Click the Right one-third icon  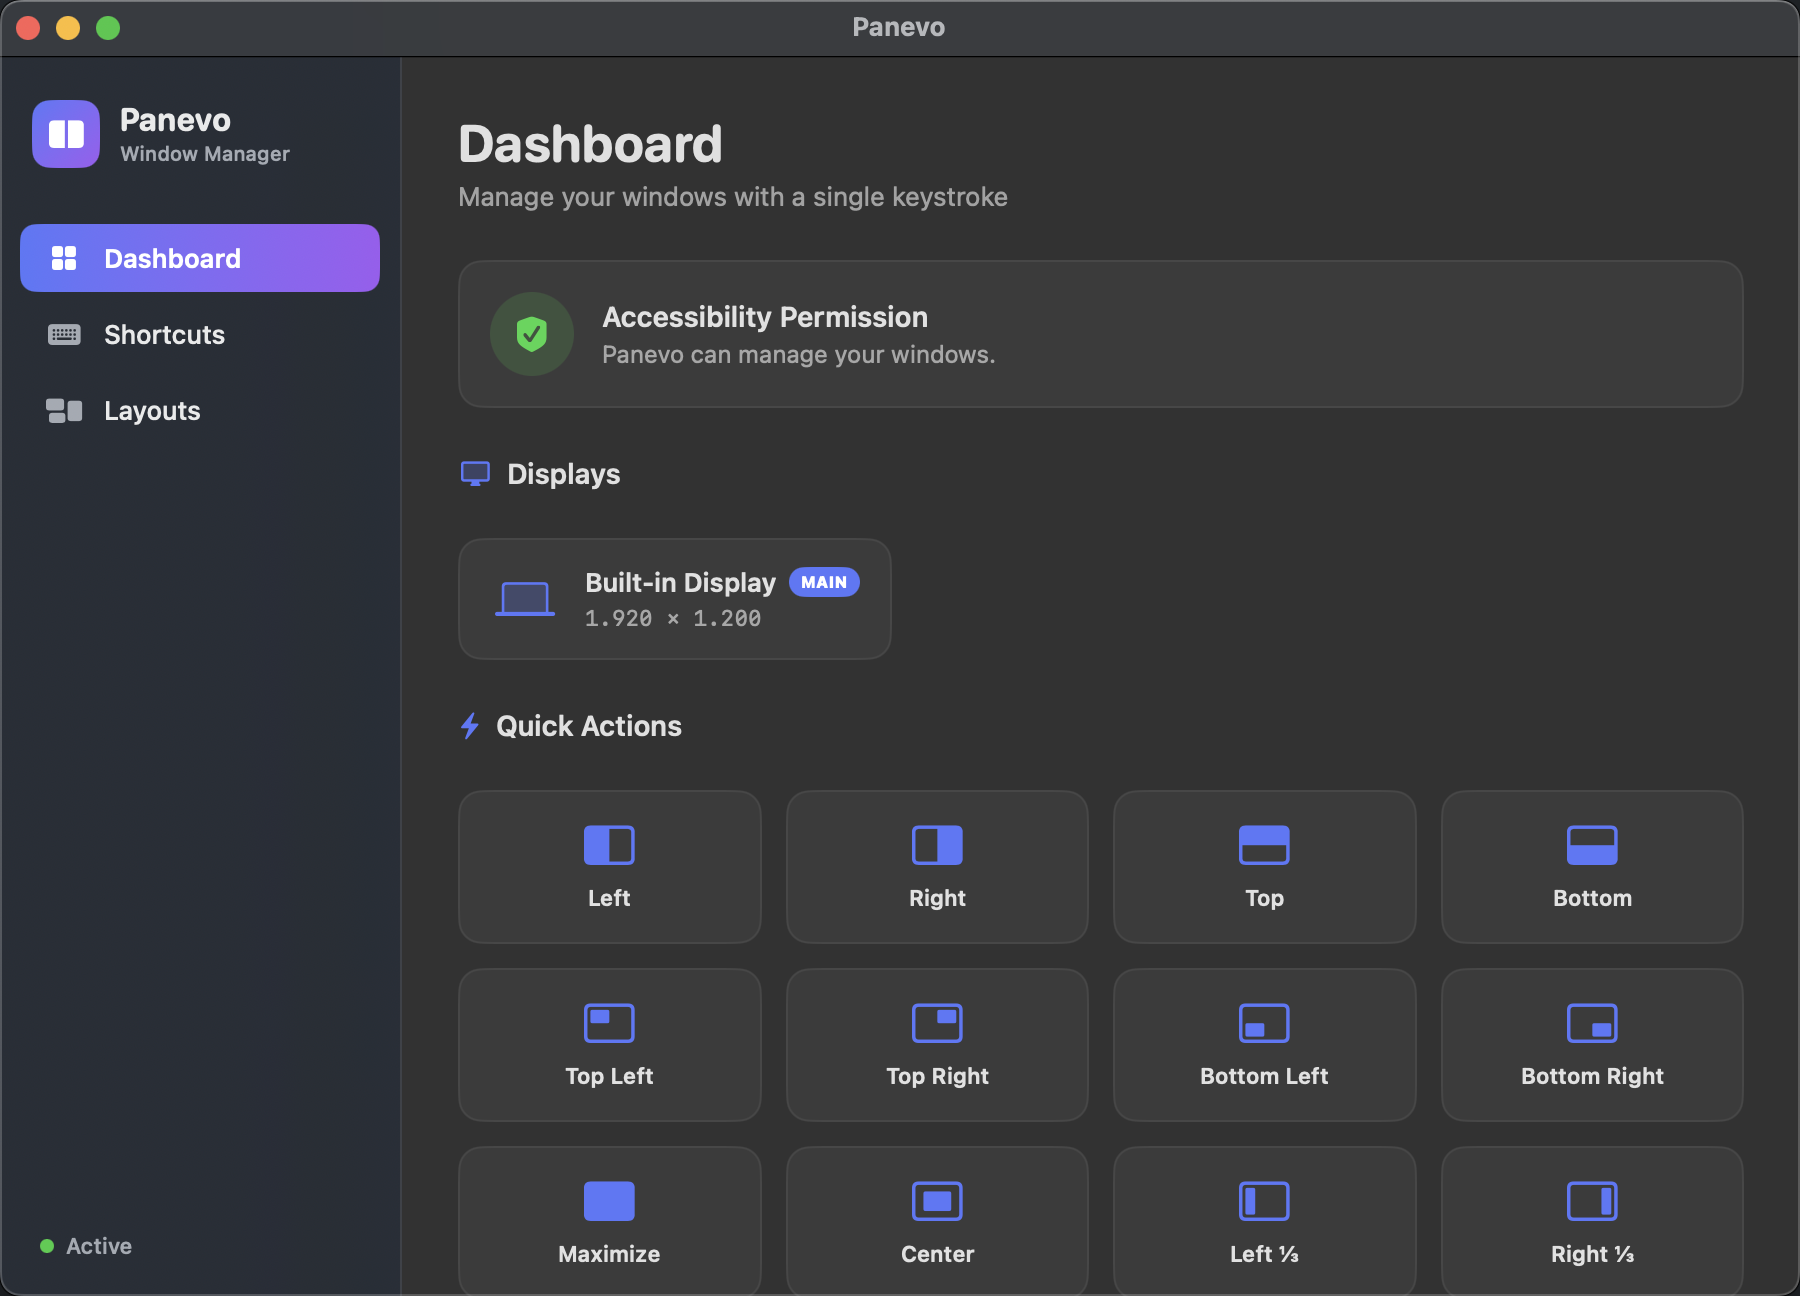click(x=1592, y=1201)
